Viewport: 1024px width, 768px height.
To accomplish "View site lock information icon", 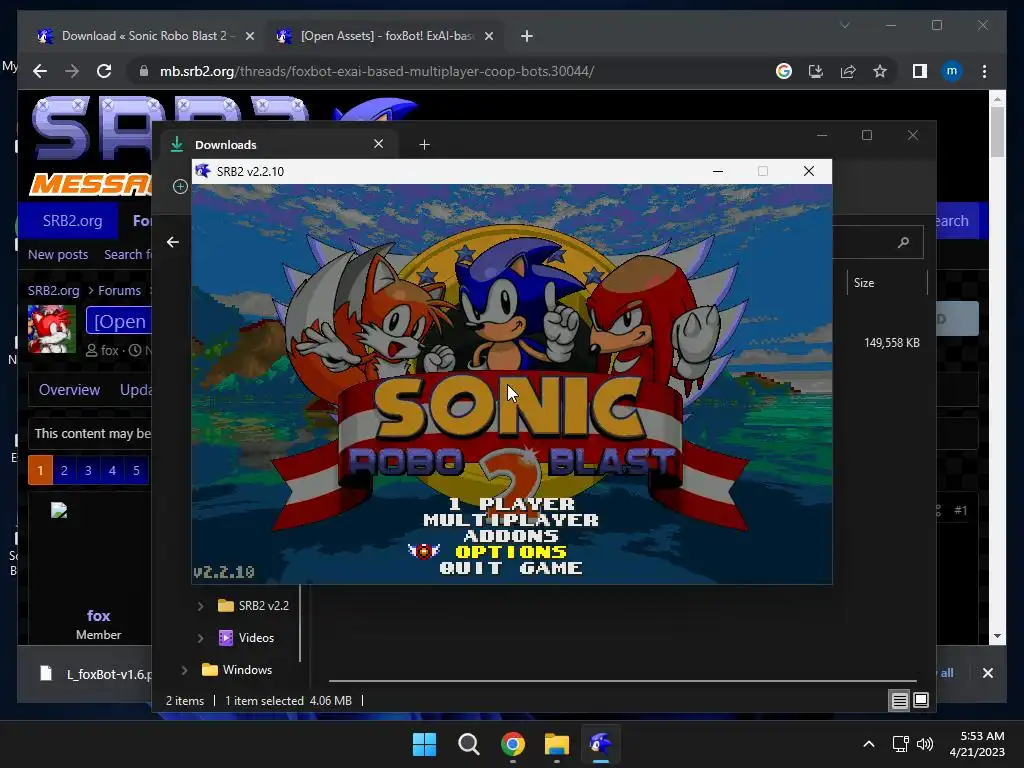I will click(144, 71).
